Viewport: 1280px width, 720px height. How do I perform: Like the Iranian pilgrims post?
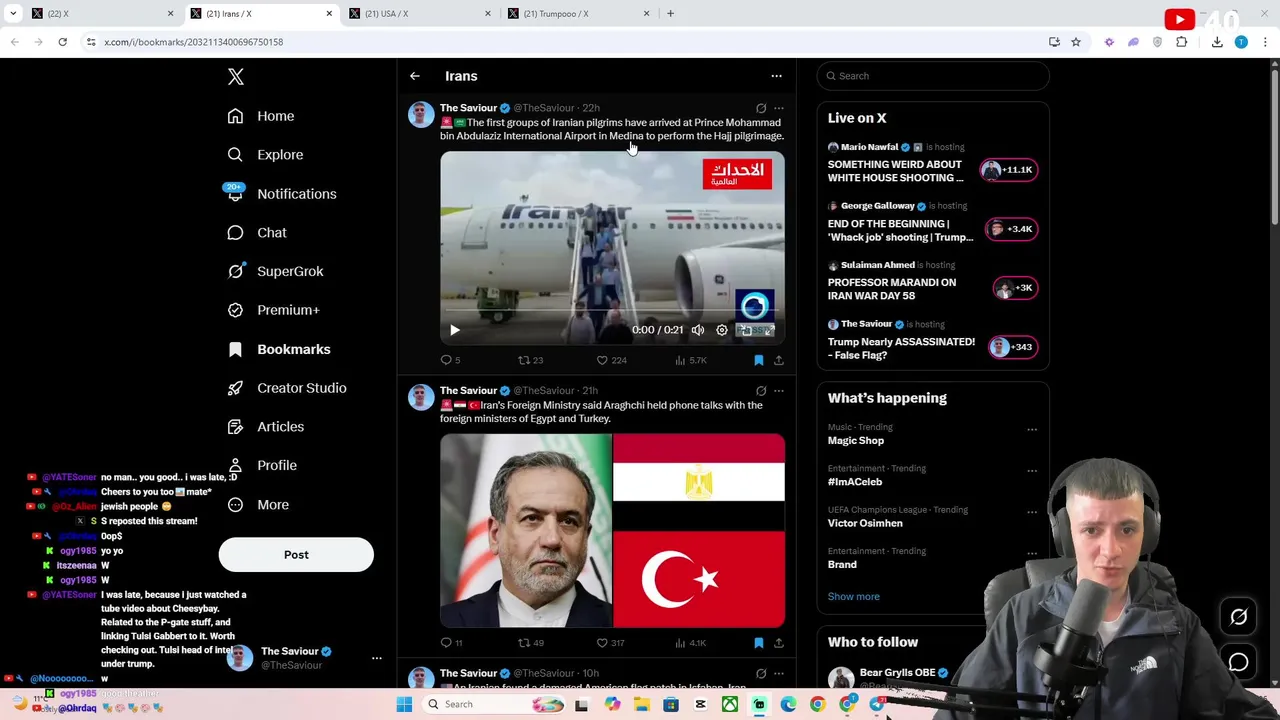tap(611, 360)
